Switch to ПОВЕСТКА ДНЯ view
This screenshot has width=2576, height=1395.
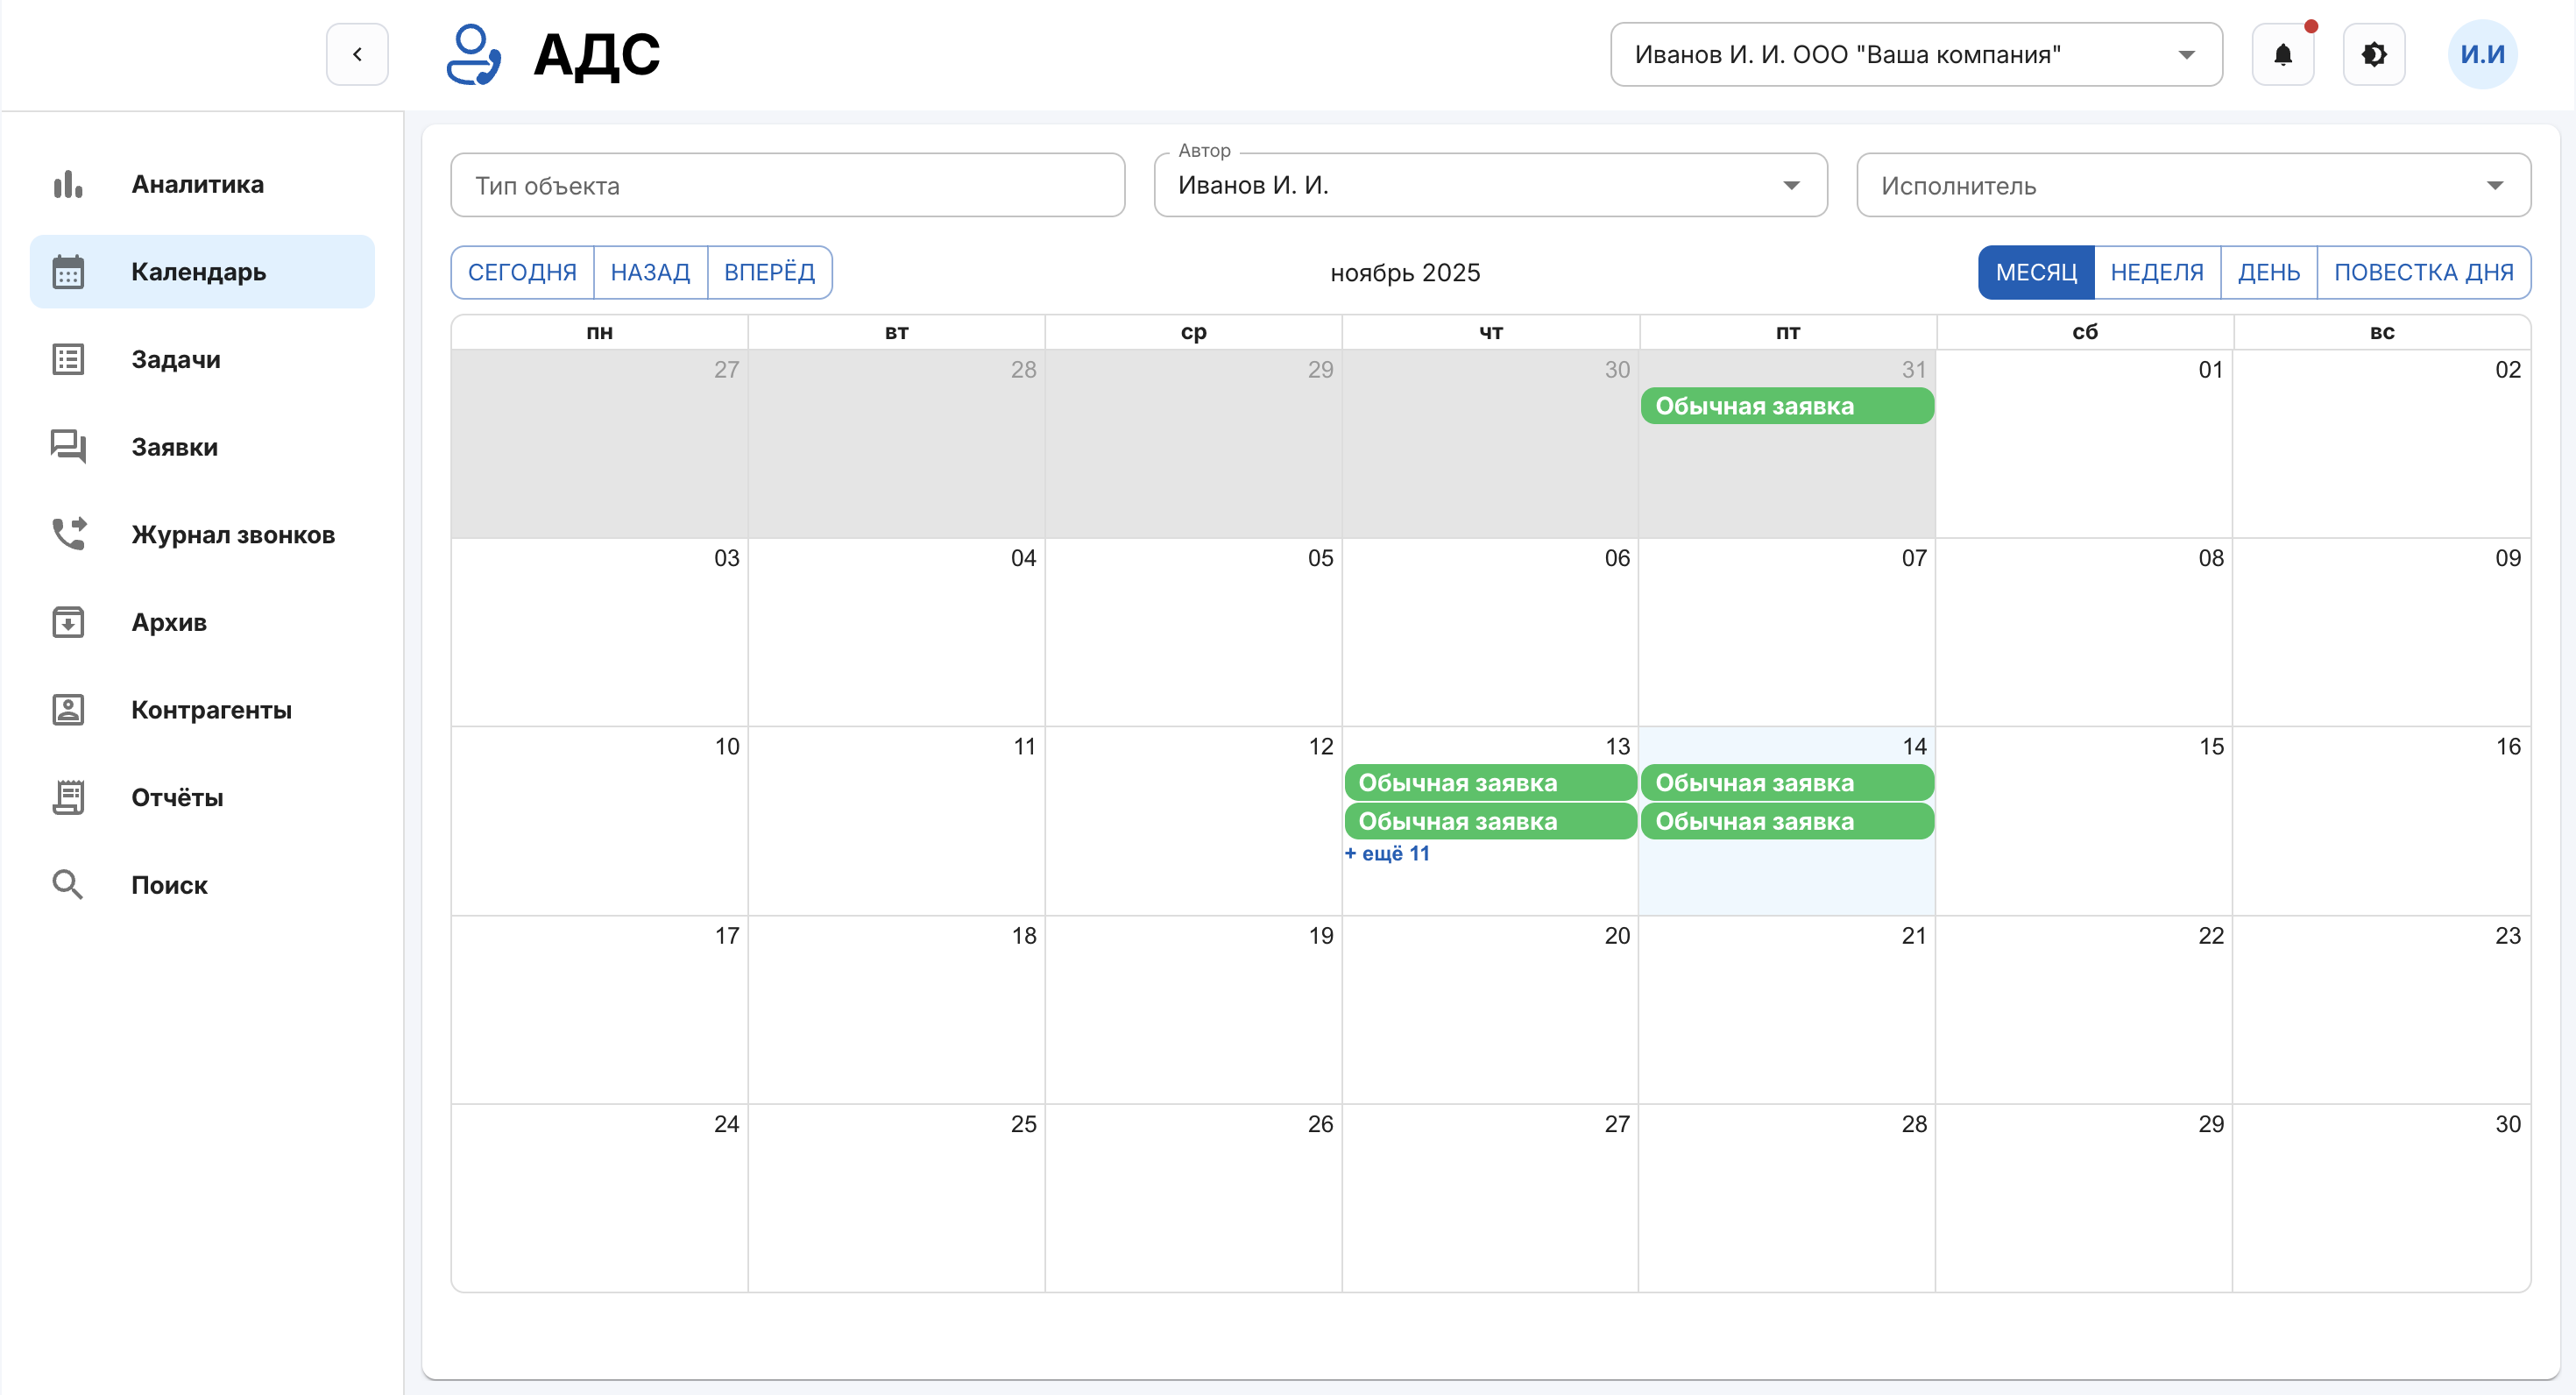(2424, 272)
